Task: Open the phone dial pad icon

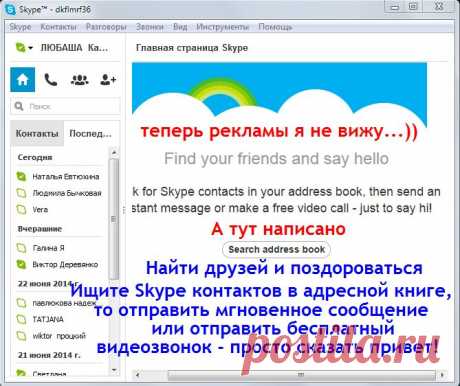Action: pyautogui.click(x=51, y=80)
